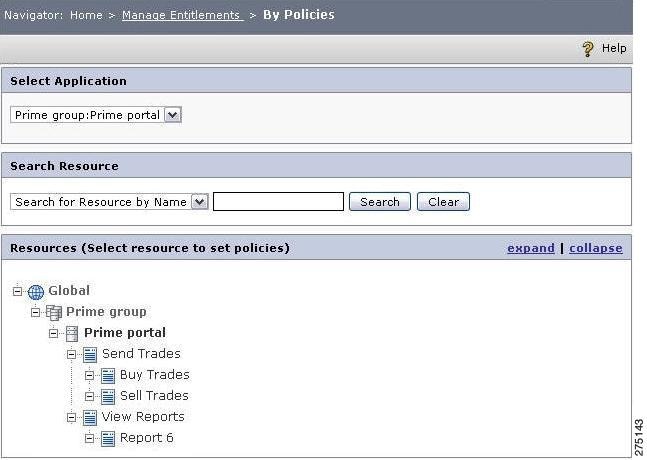Go to Home in the Navigator breadcrumb
This screenshot has width=647, height=460.
click(x=86, y=15)
